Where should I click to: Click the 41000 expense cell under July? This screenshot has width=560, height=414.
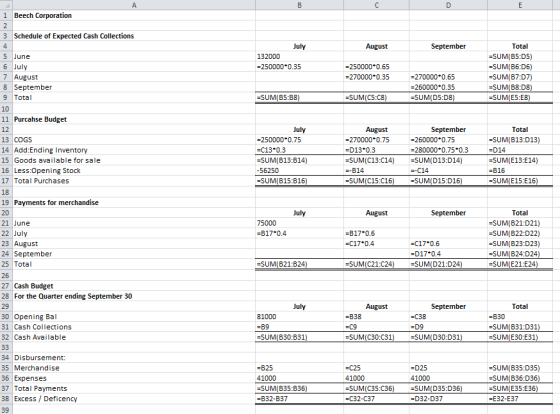click(x=299, y=378)
